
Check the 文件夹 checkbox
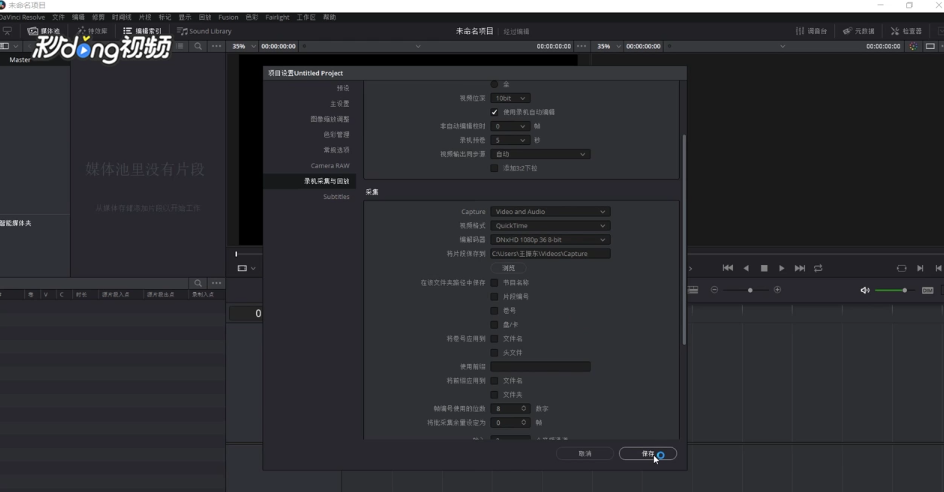[x=494, y=395]
